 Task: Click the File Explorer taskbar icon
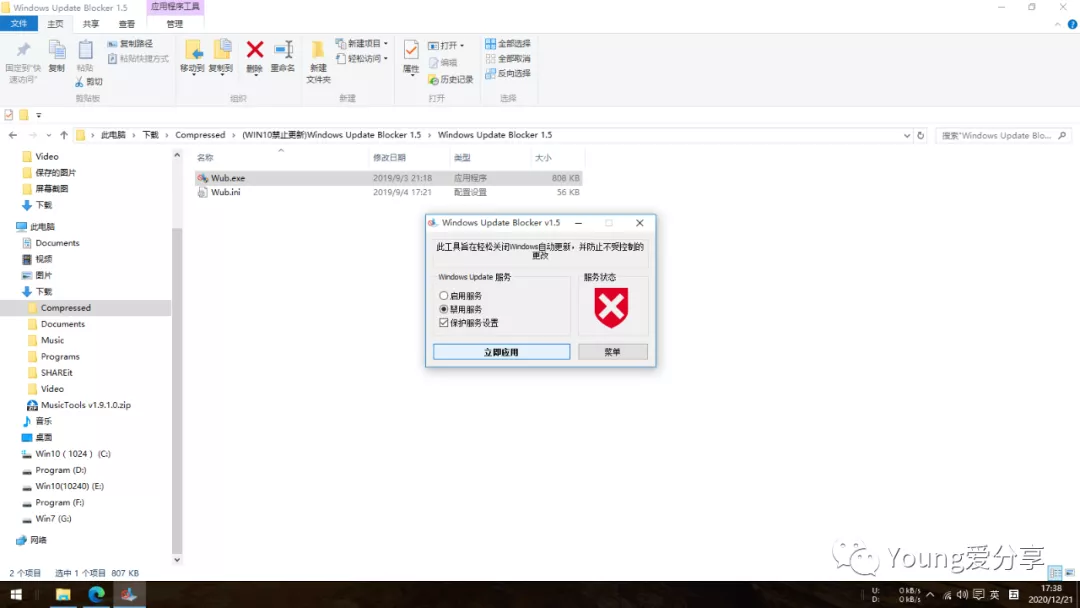tap(63, 594)
